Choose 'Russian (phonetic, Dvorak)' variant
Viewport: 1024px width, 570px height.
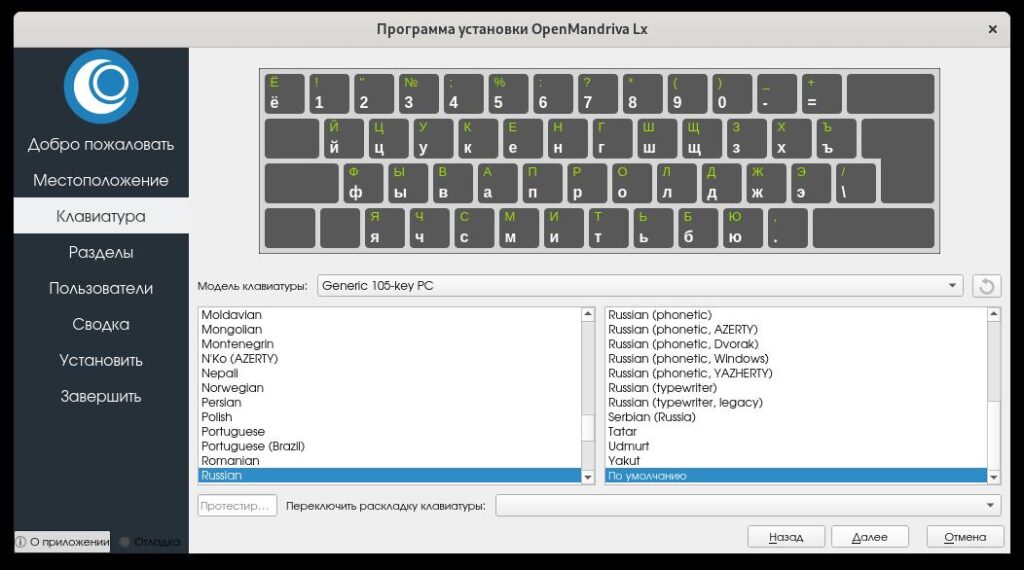pos(796,343)
